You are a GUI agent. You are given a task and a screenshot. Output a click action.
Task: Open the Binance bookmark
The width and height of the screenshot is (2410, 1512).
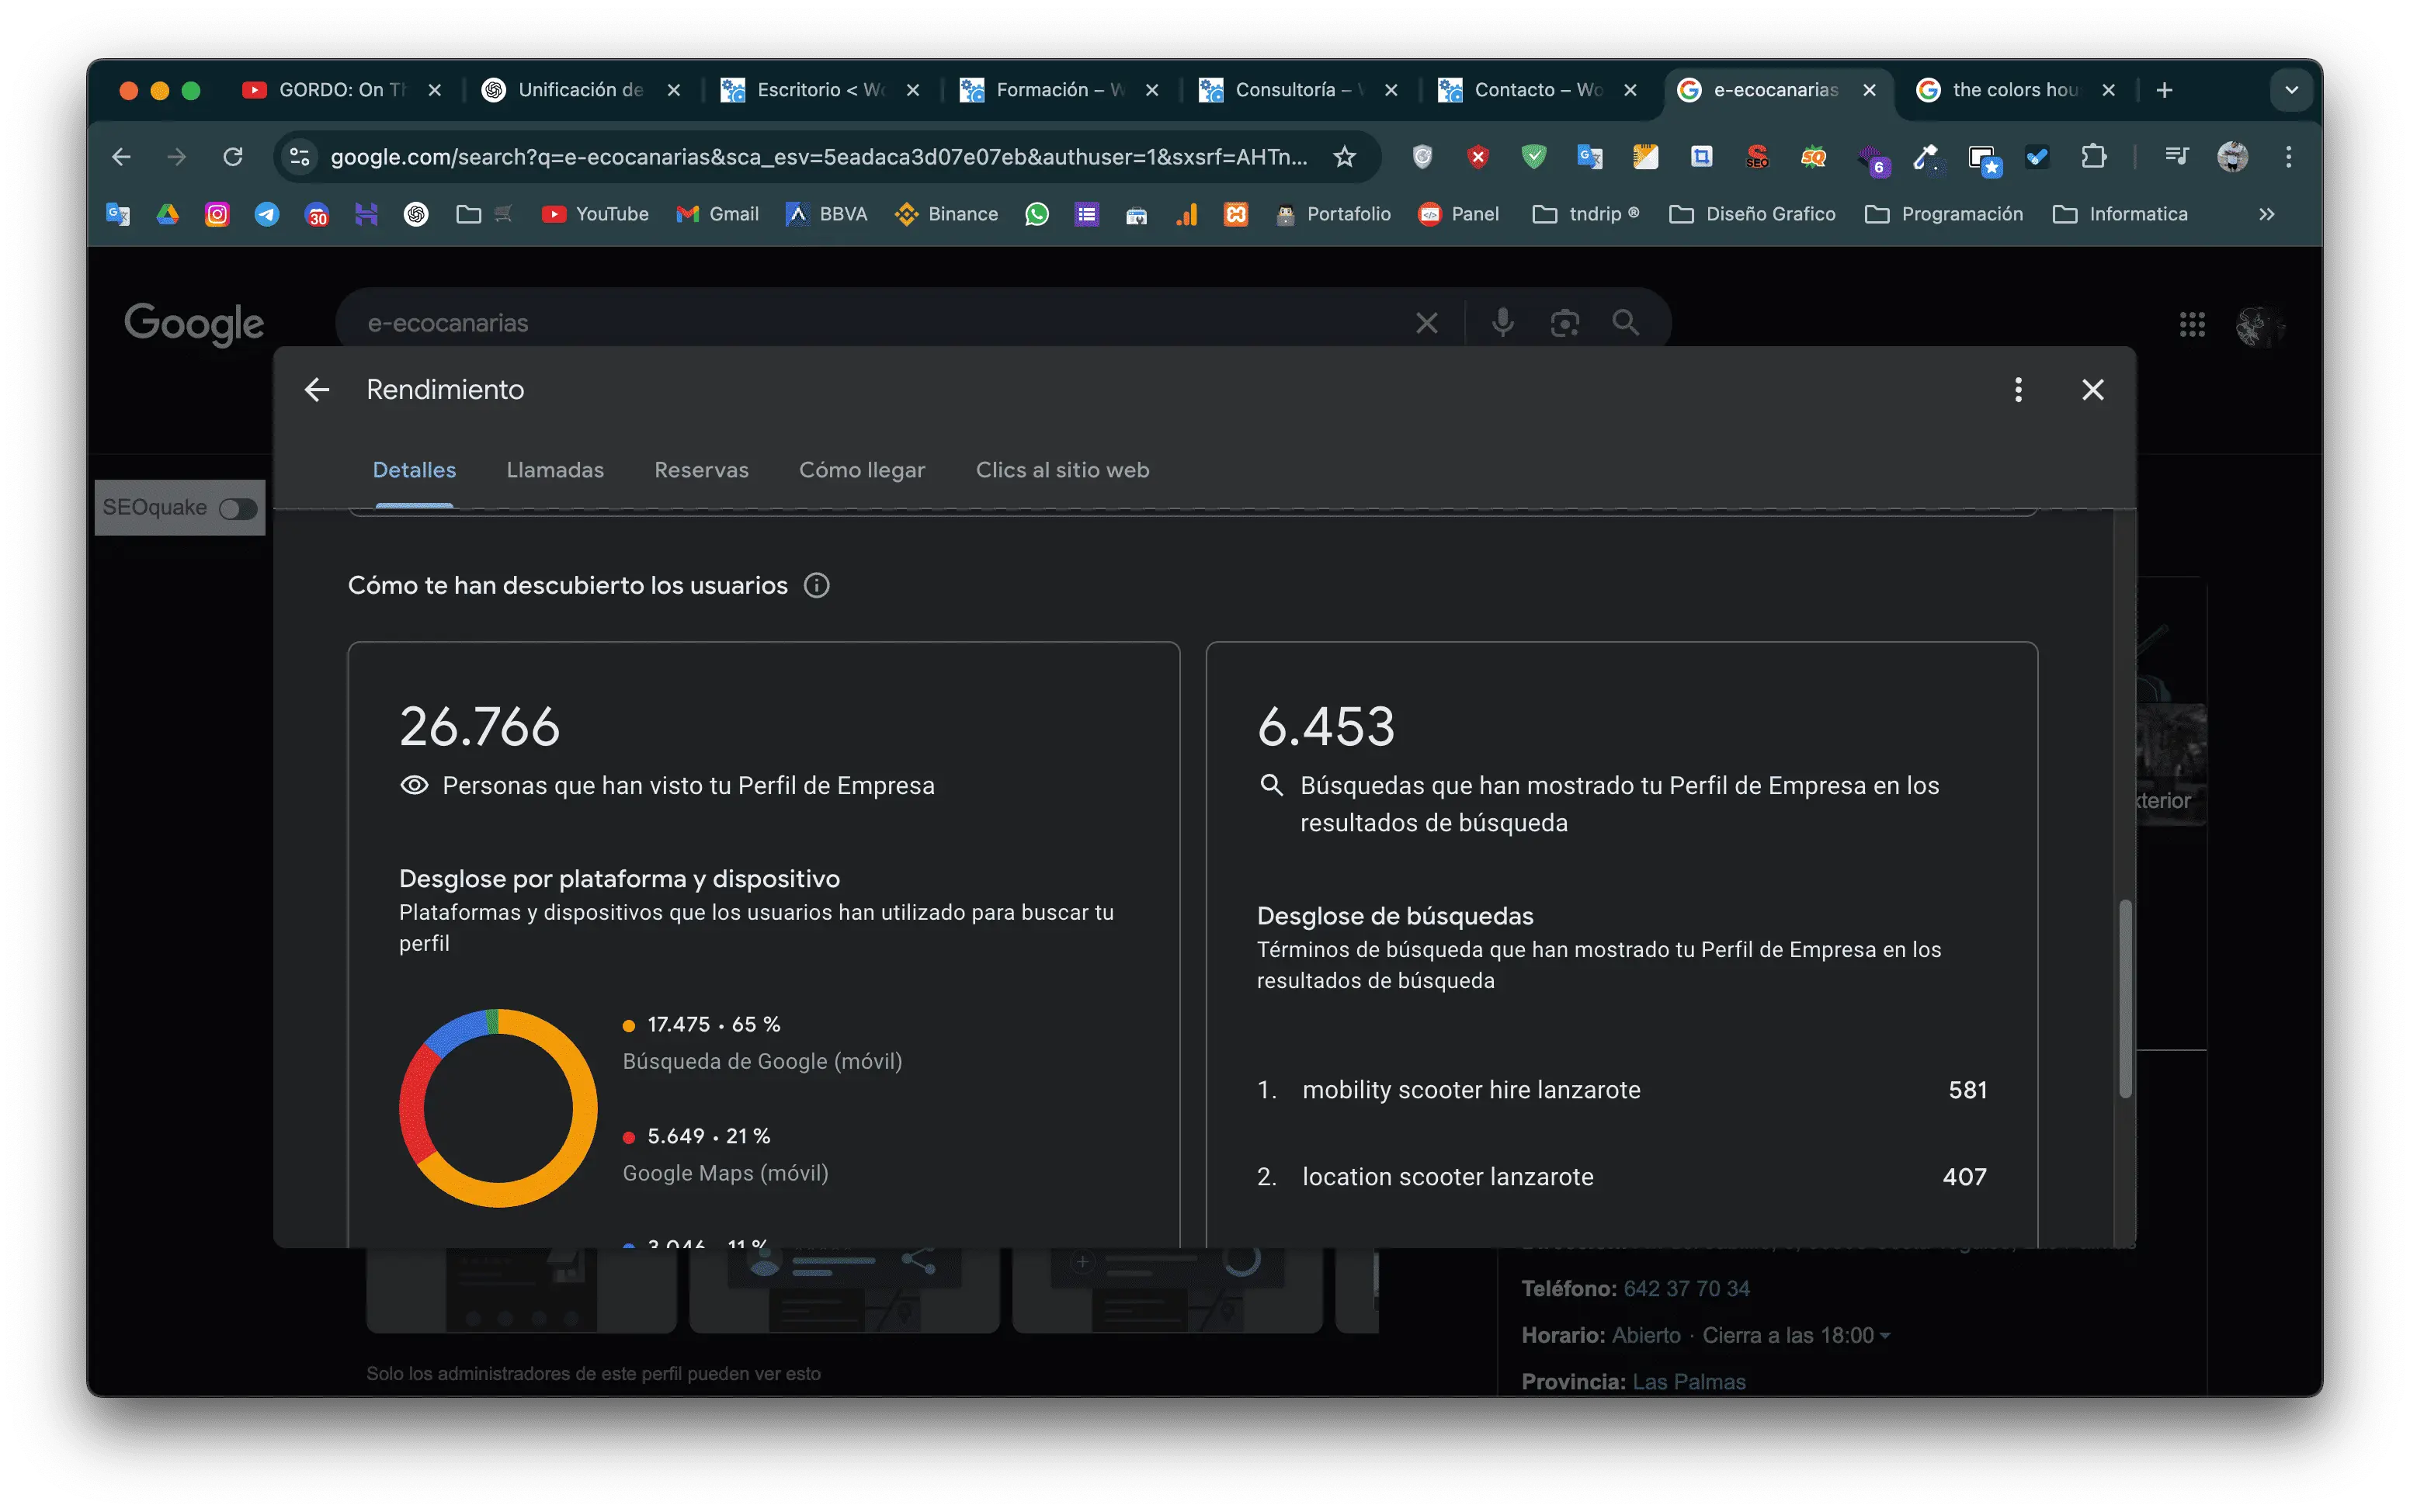point(946,214)
